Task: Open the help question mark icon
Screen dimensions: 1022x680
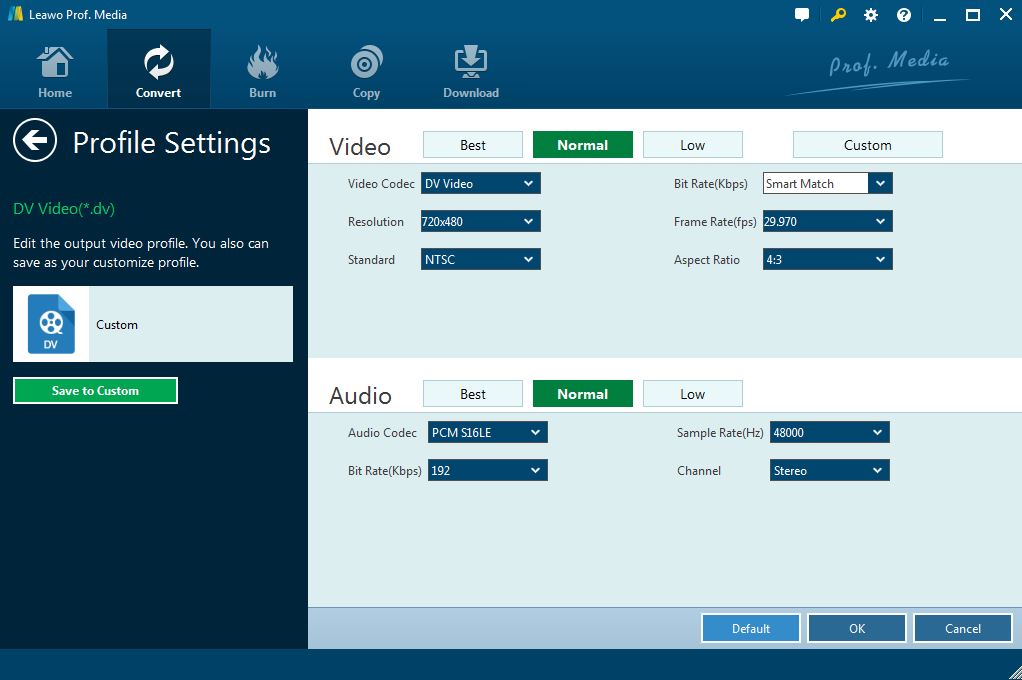Action: [904, 15]
